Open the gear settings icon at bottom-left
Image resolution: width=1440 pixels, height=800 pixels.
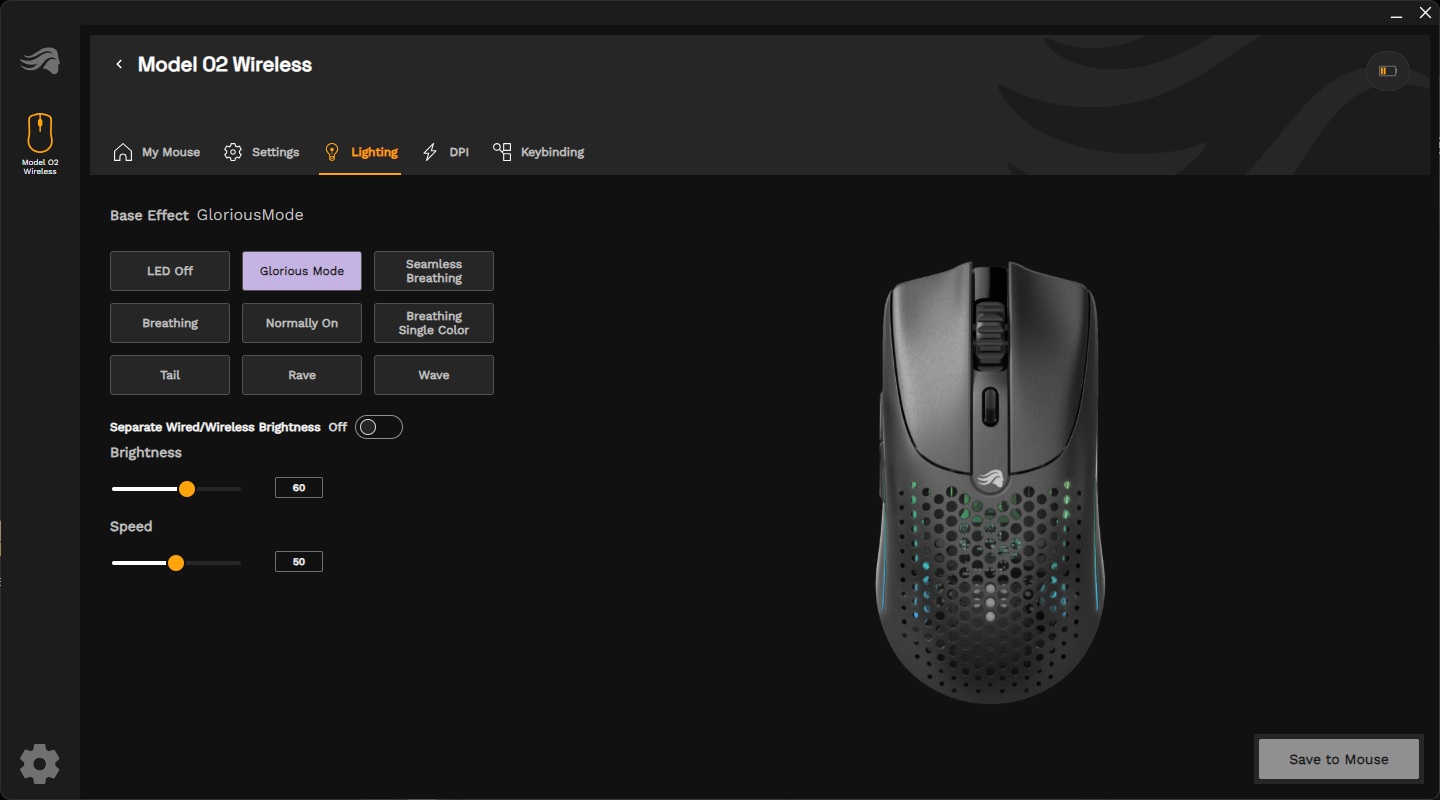tap(40, 764)
